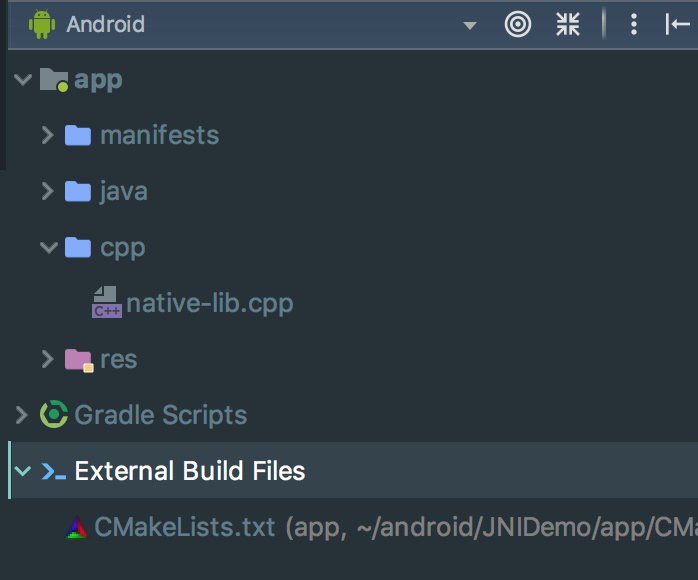Expand the Gradle Scripts chevron
This screenshot has height=580, width=698.
point(21,415)
